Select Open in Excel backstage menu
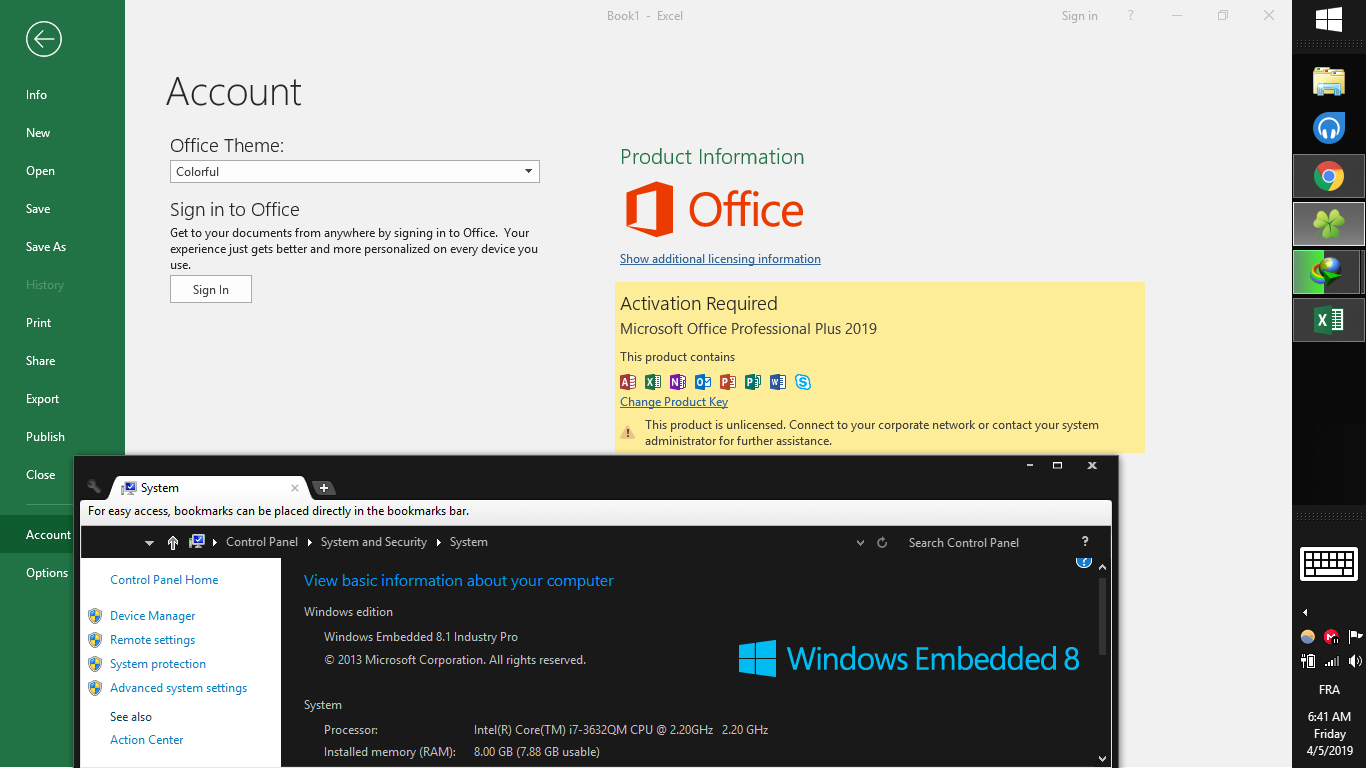This screenshot has width=1366, height=768. (x=62, y=171)
